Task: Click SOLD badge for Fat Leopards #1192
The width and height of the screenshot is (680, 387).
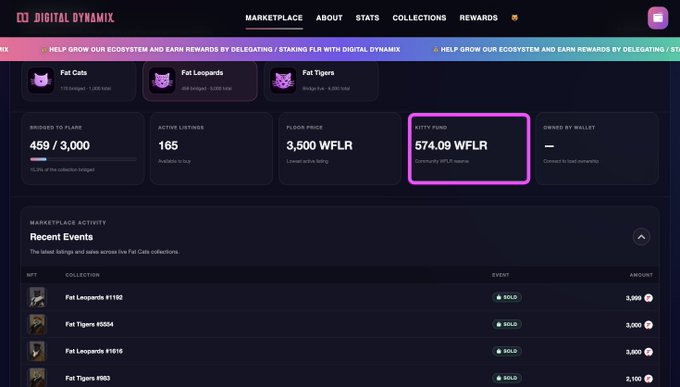Action: pos(507,297)
